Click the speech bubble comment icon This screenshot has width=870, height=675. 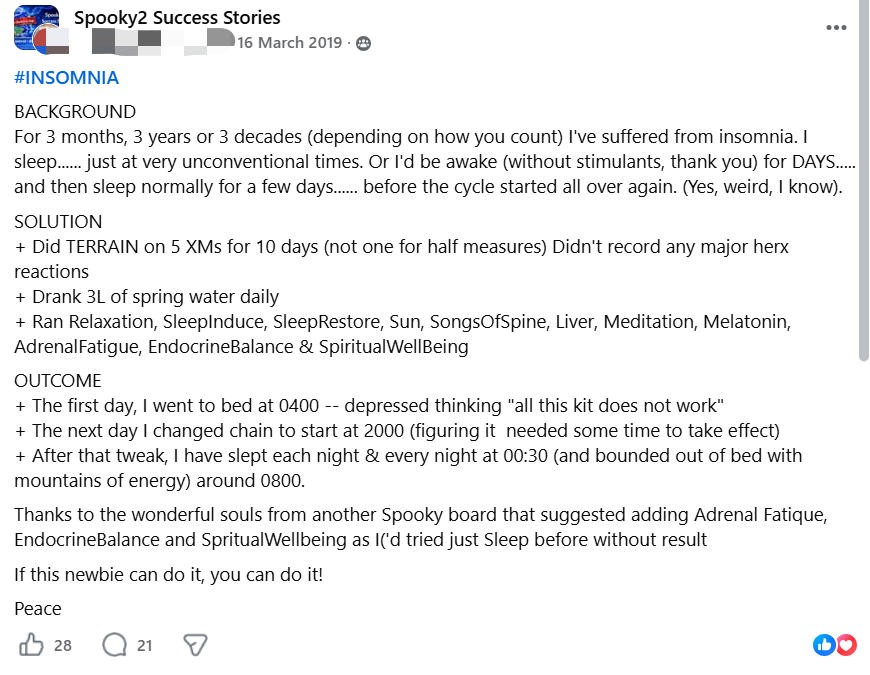pyautogui.click(x=115, y=645)
